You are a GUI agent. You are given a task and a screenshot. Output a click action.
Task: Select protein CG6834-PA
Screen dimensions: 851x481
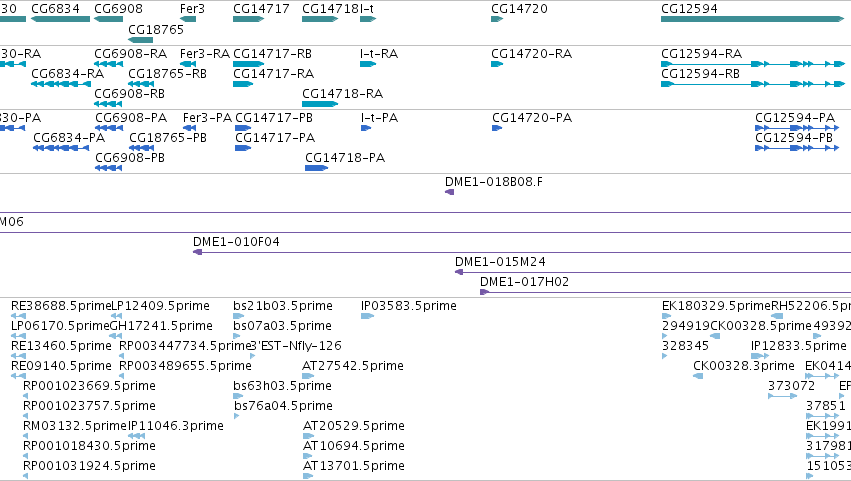click(69, 138)
